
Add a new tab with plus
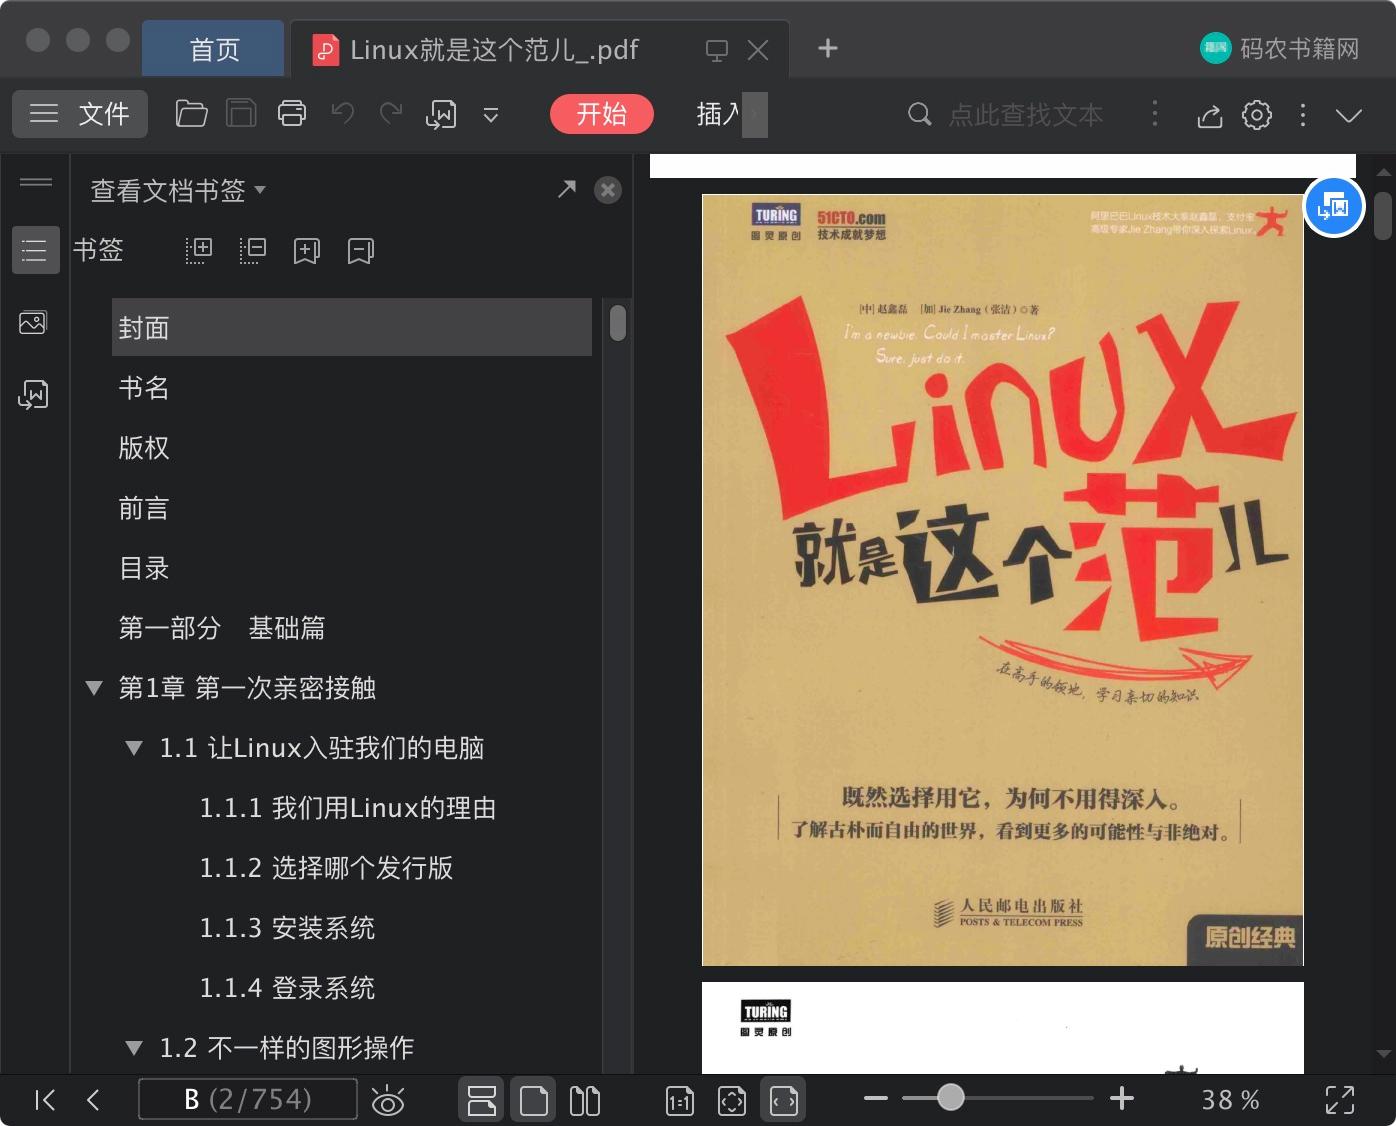[828, 48]
